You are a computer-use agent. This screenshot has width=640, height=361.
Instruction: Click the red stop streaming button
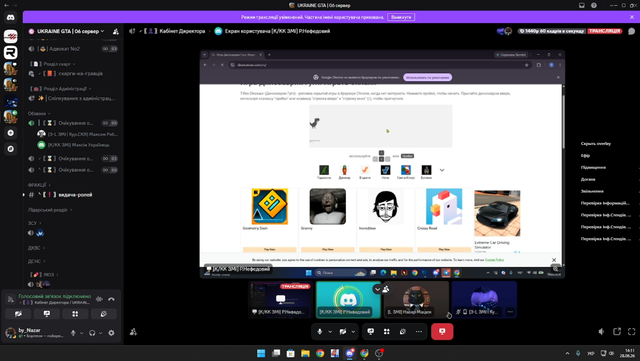442,332
